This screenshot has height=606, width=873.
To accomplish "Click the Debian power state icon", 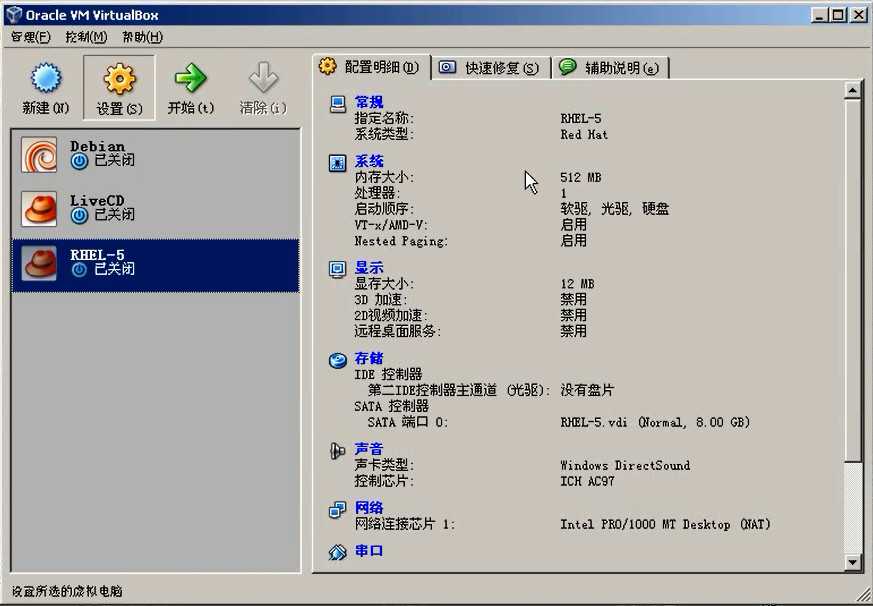I will pos(80,161).
